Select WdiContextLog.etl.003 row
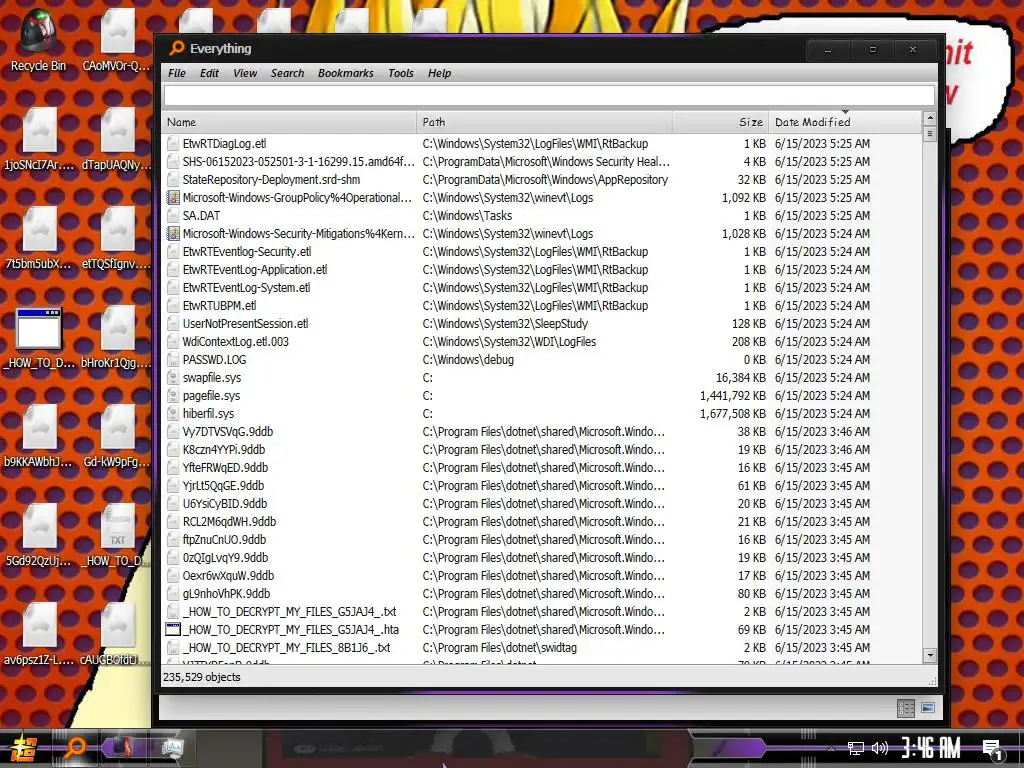The width and height of the screenshot is (1024, 768). coord(542,342)
